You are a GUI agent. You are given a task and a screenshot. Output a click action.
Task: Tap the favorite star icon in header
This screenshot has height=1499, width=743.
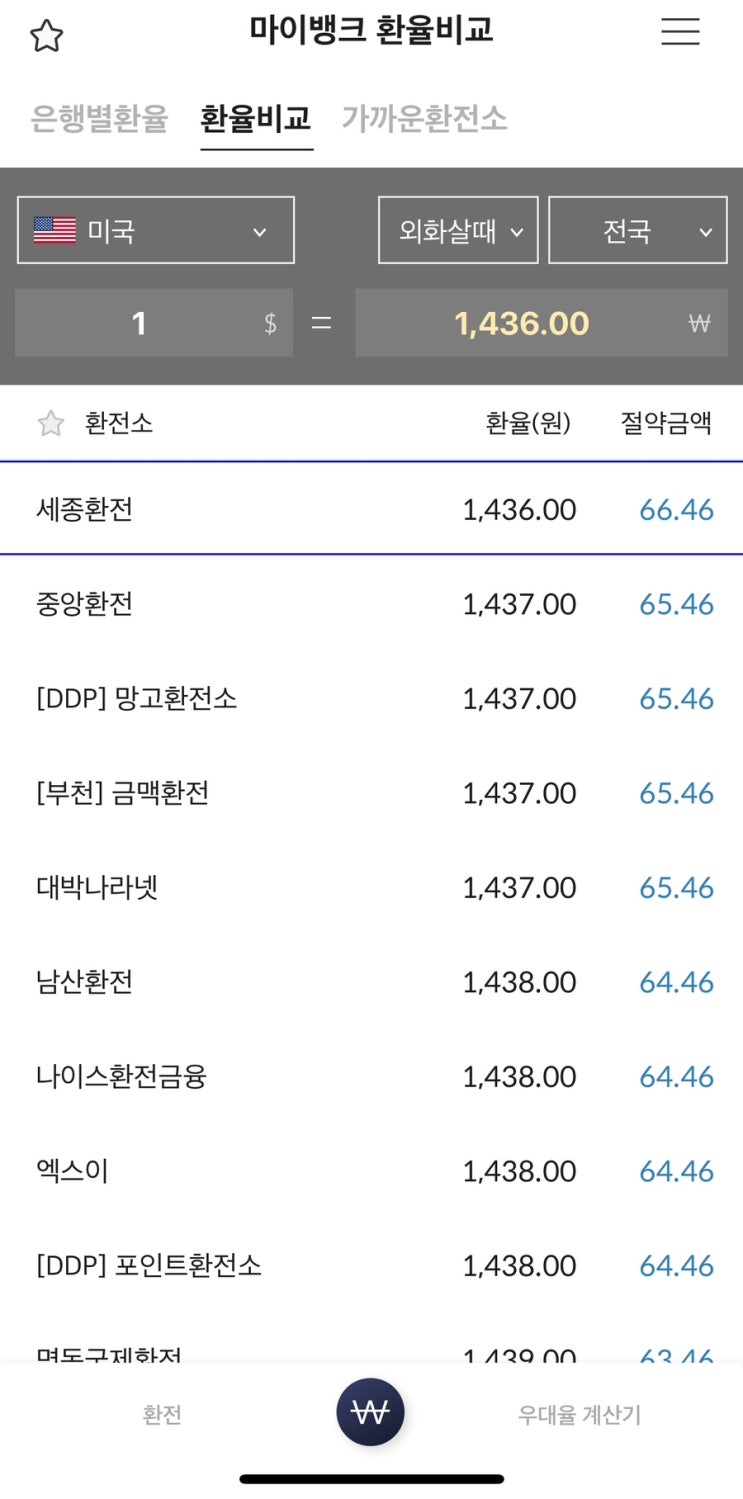coord(46,36)
